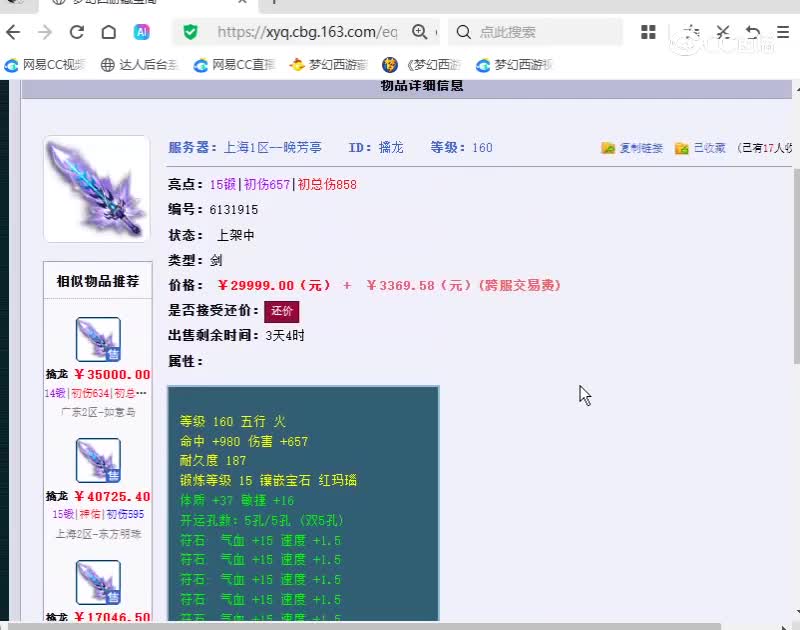Open the 达人后台 bookmark

coord(140,65)
